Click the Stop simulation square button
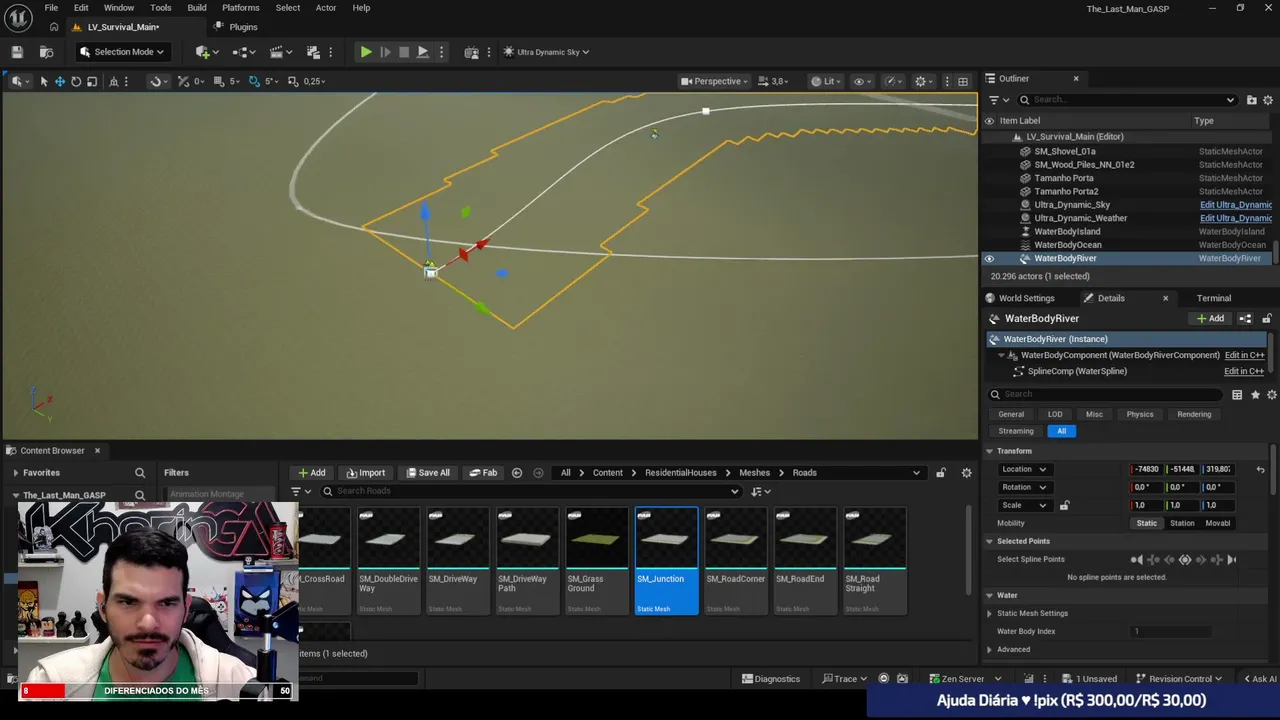Viewport: 1280px width, 720px height. click(404, 52)
